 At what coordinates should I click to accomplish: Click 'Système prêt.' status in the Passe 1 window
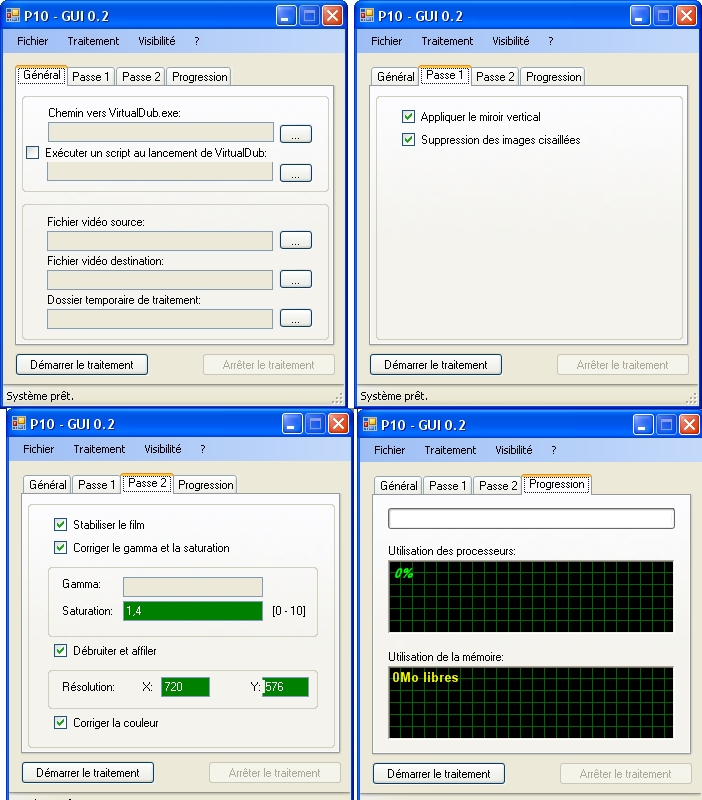pos(394,396)
